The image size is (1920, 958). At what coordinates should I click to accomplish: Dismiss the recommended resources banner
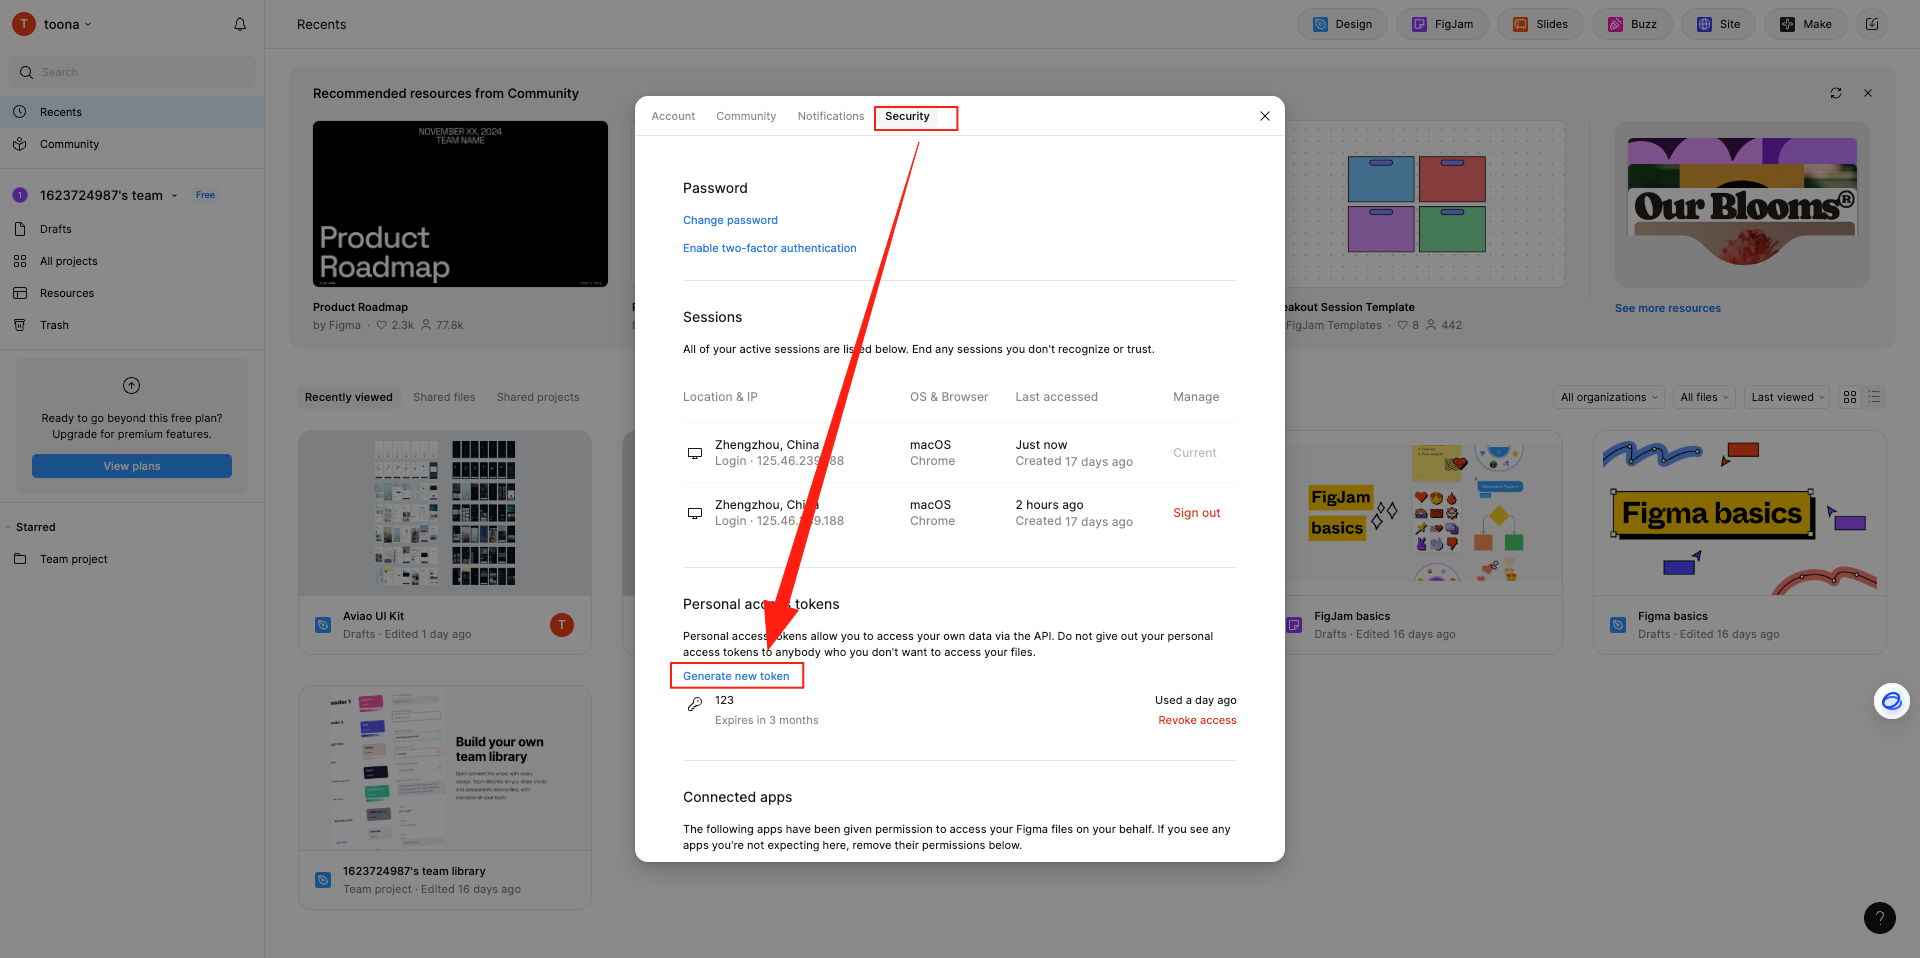coord(1868,93)
